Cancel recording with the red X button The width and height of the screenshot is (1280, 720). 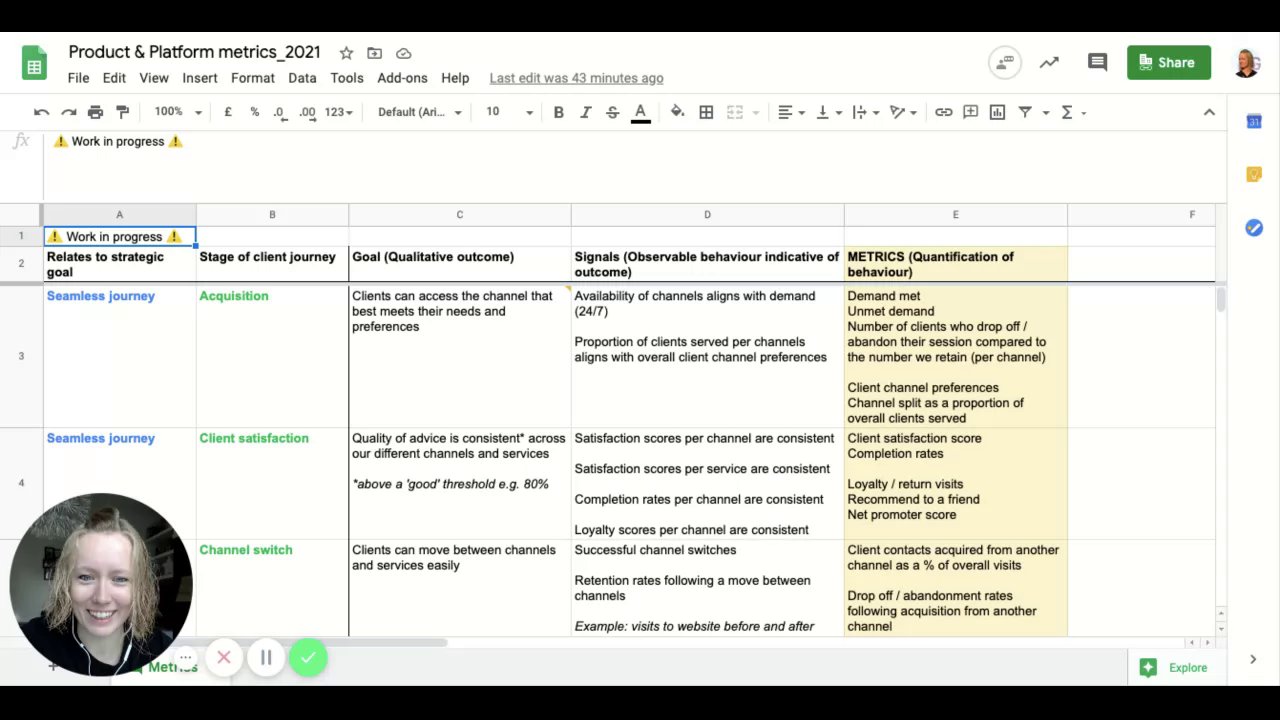click(224, 657)
